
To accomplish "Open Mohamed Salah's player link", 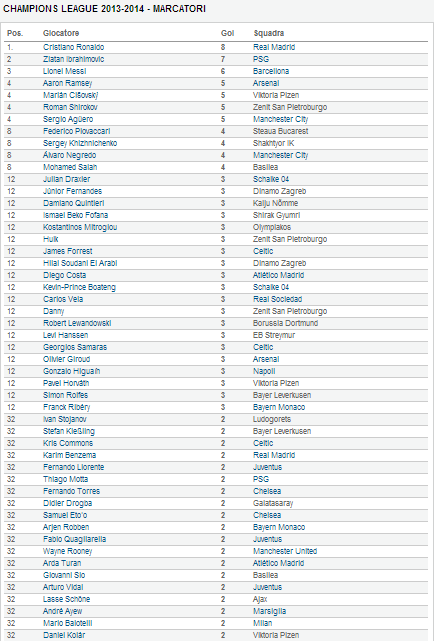I will 70,167.
